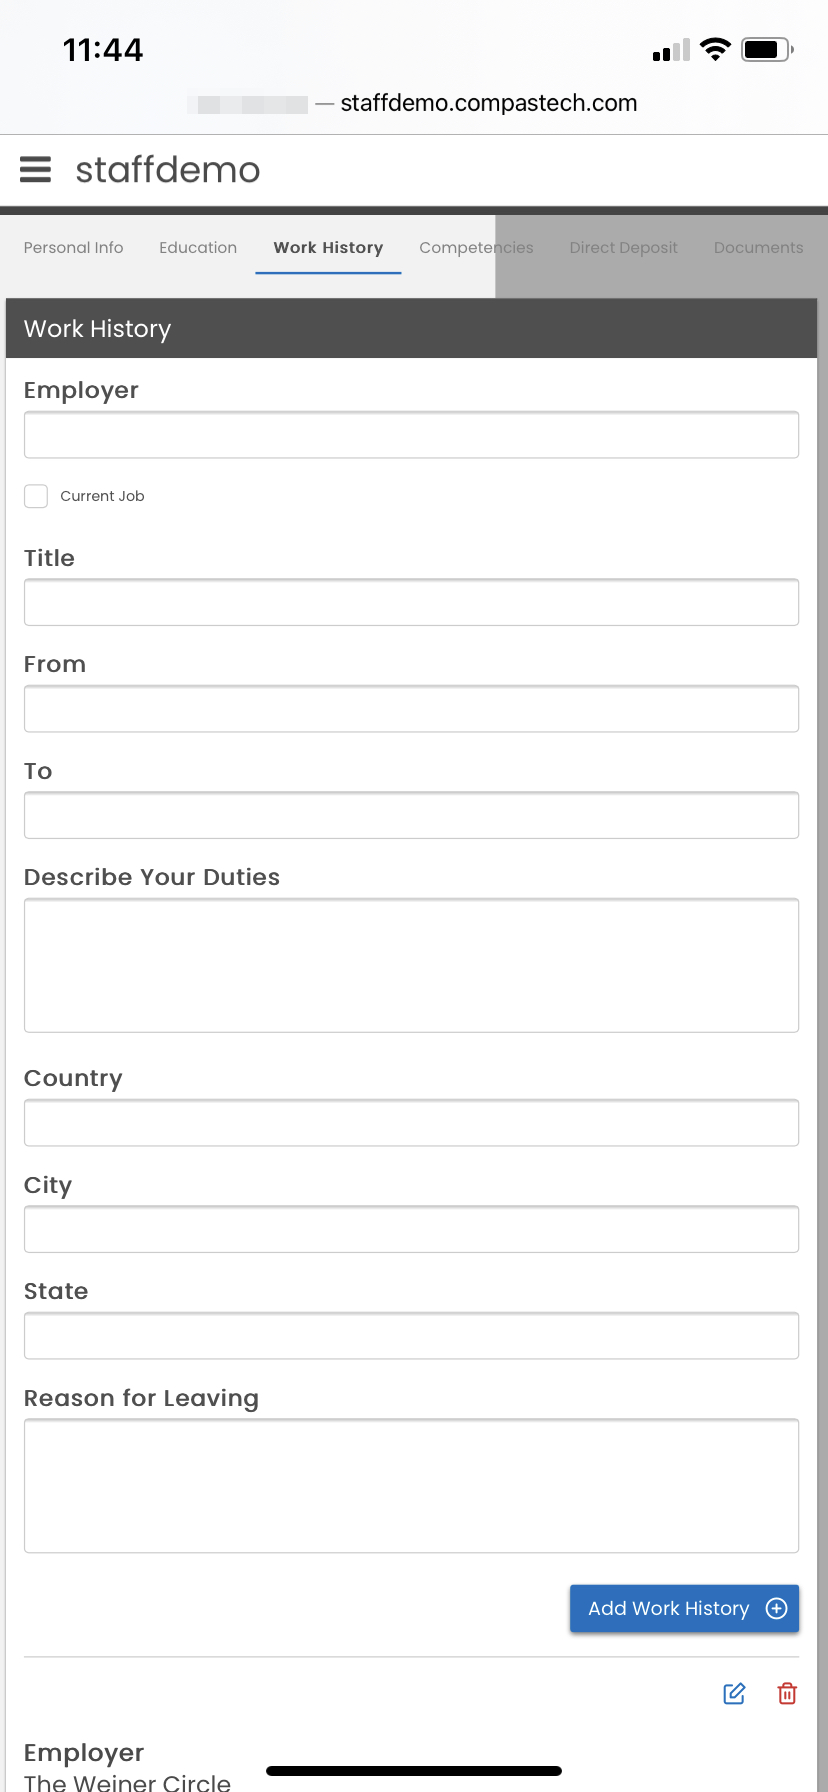Open the To date field
This screenshot has width=828, height=1792.
[411, 815]
